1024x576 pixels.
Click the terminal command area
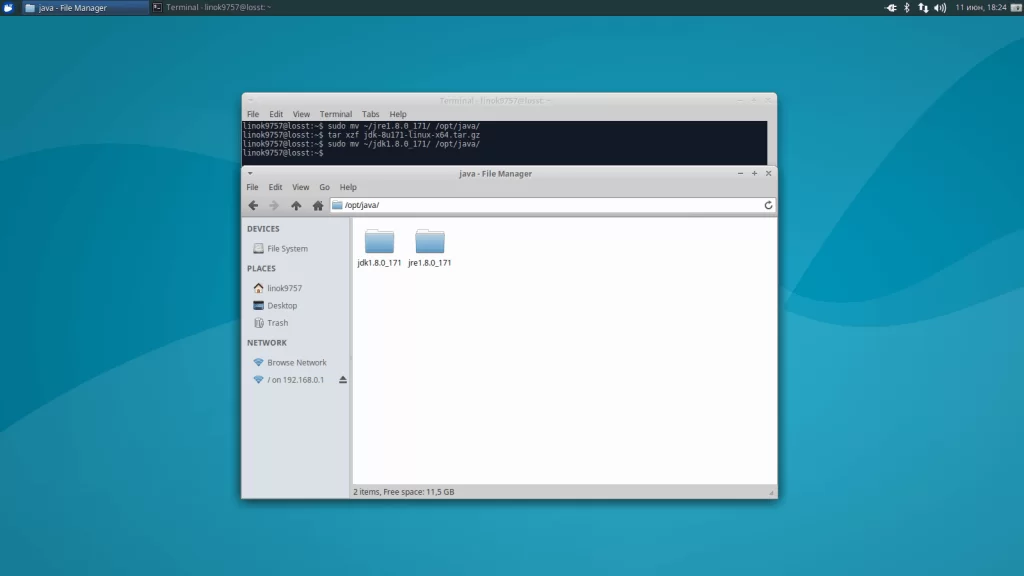click(504, 142)
